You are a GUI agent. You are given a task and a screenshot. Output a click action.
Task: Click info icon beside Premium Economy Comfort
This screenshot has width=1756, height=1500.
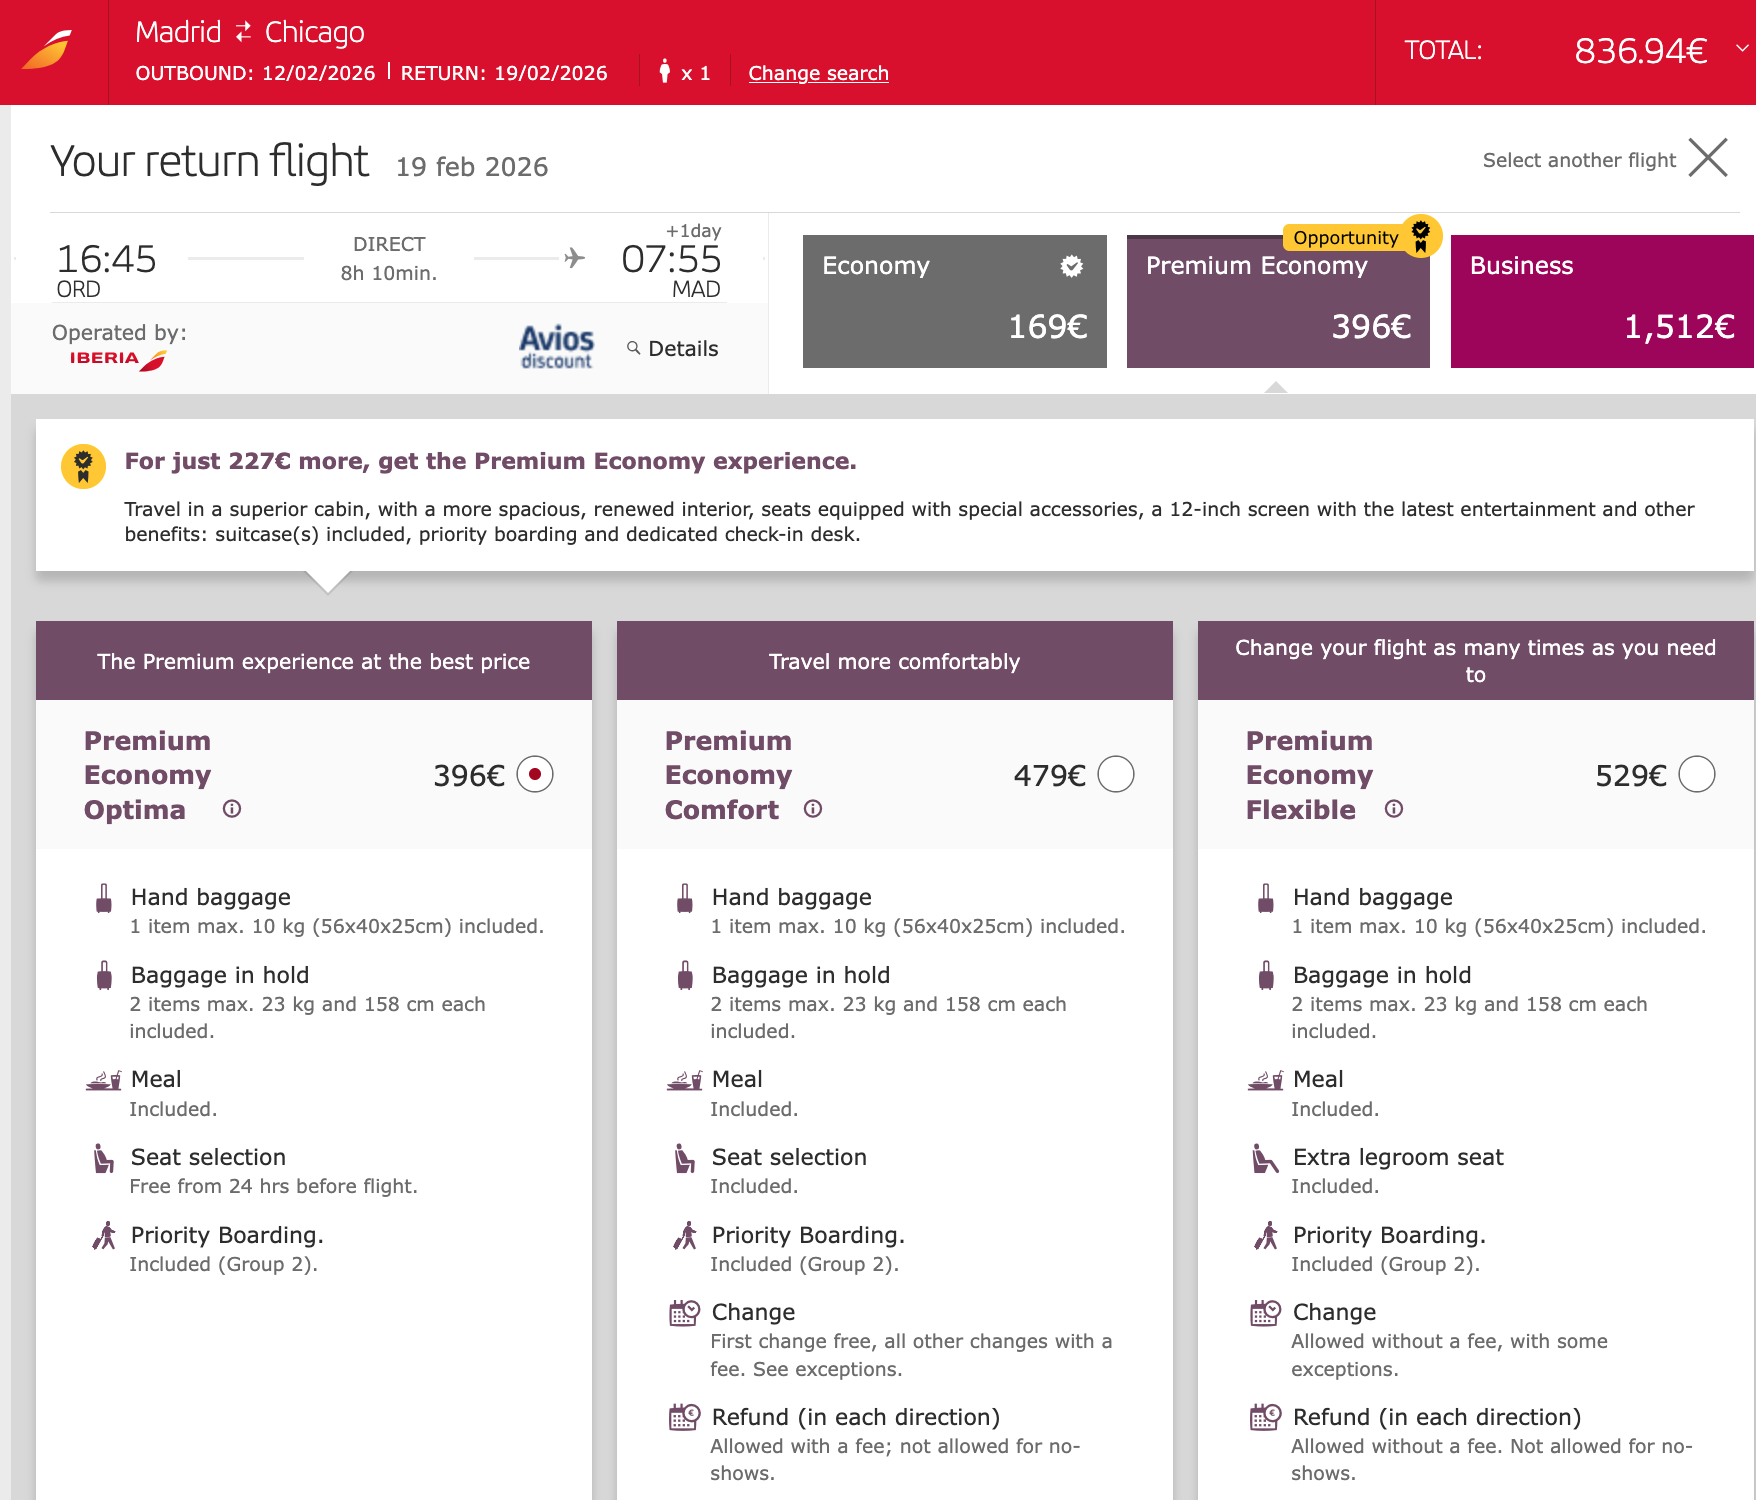[813, 809]
